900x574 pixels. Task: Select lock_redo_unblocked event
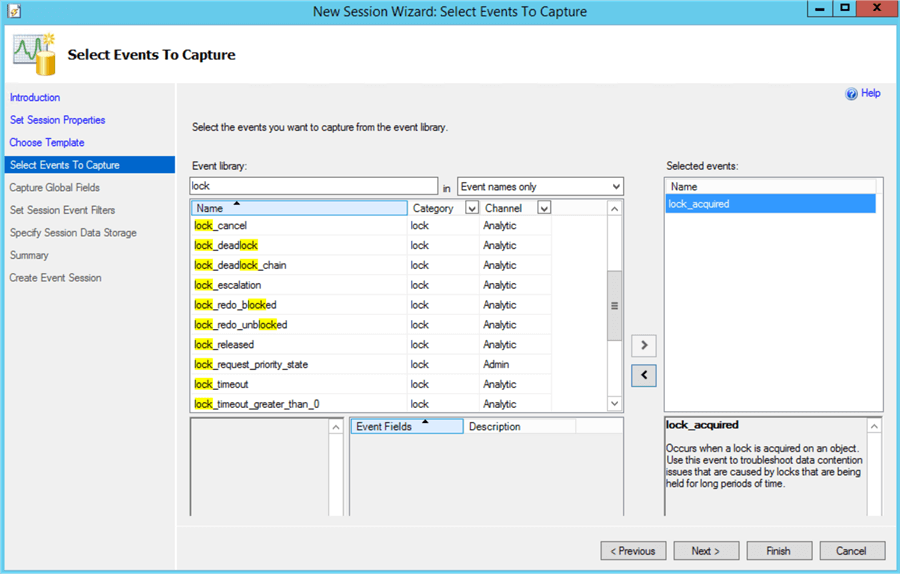pyautogui.click(x=371, y=325)
